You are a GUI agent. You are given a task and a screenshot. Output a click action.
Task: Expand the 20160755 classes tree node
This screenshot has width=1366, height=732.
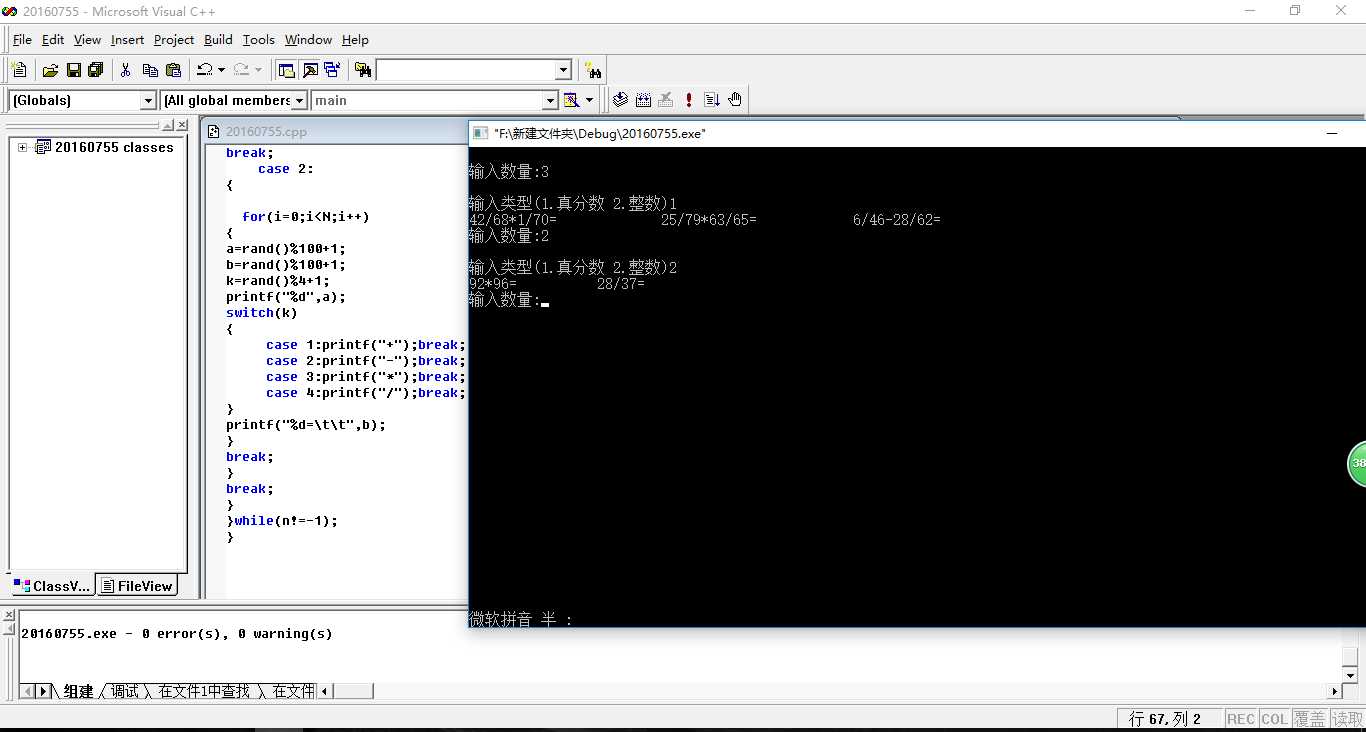22,147
